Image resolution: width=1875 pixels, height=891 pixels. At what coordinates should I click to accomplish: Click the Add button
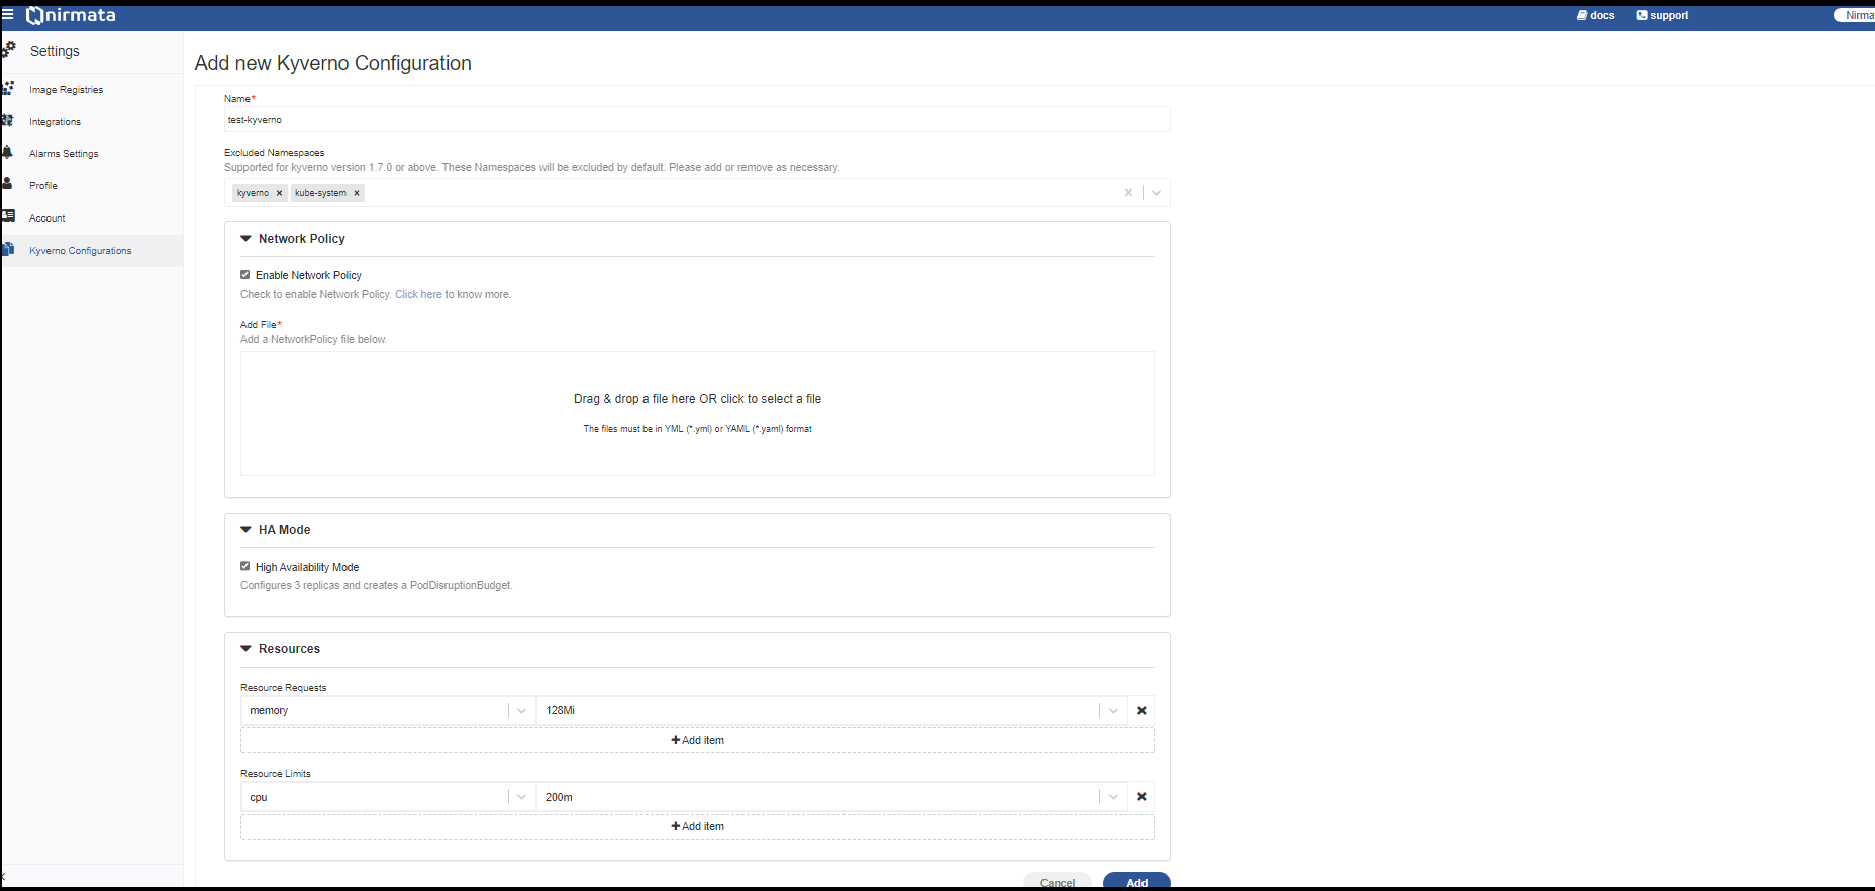[1136, 881]
